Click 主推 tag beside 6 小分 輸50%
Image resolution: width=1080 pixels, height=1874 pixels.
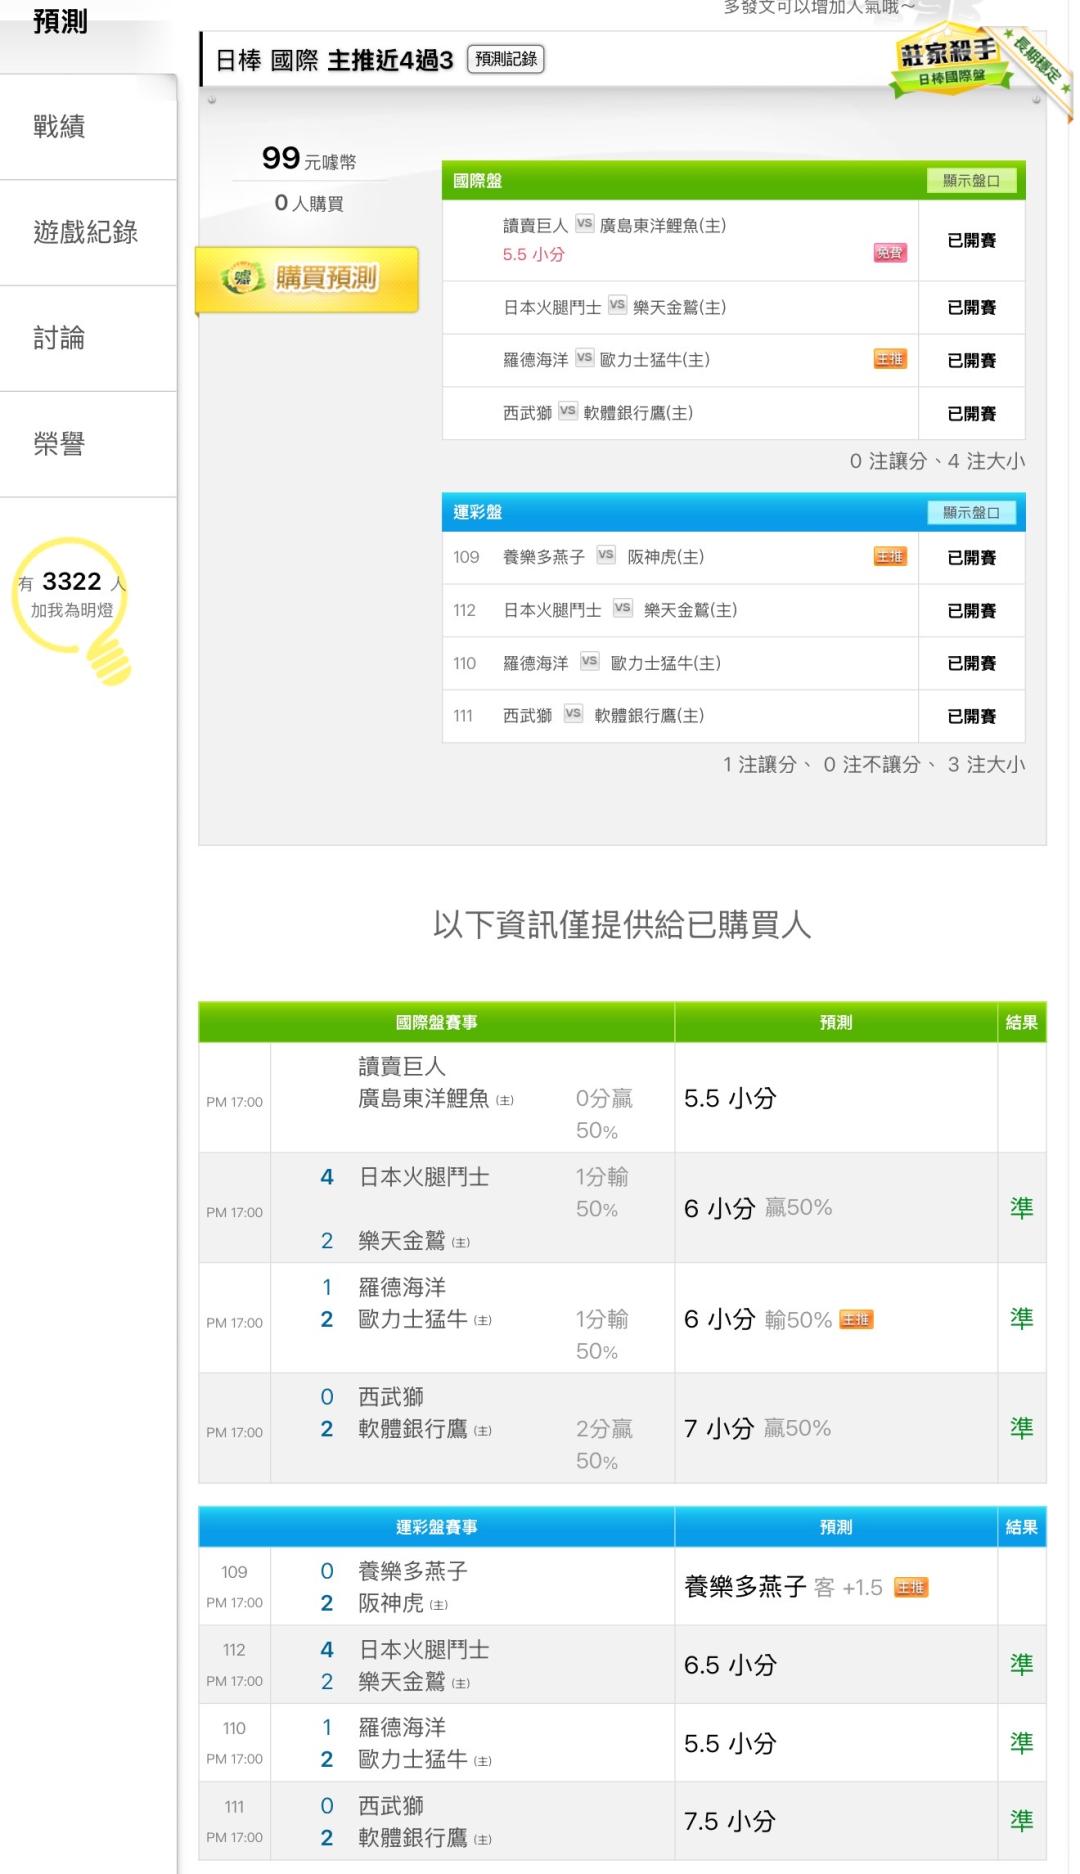click(x=856, y=1320)
